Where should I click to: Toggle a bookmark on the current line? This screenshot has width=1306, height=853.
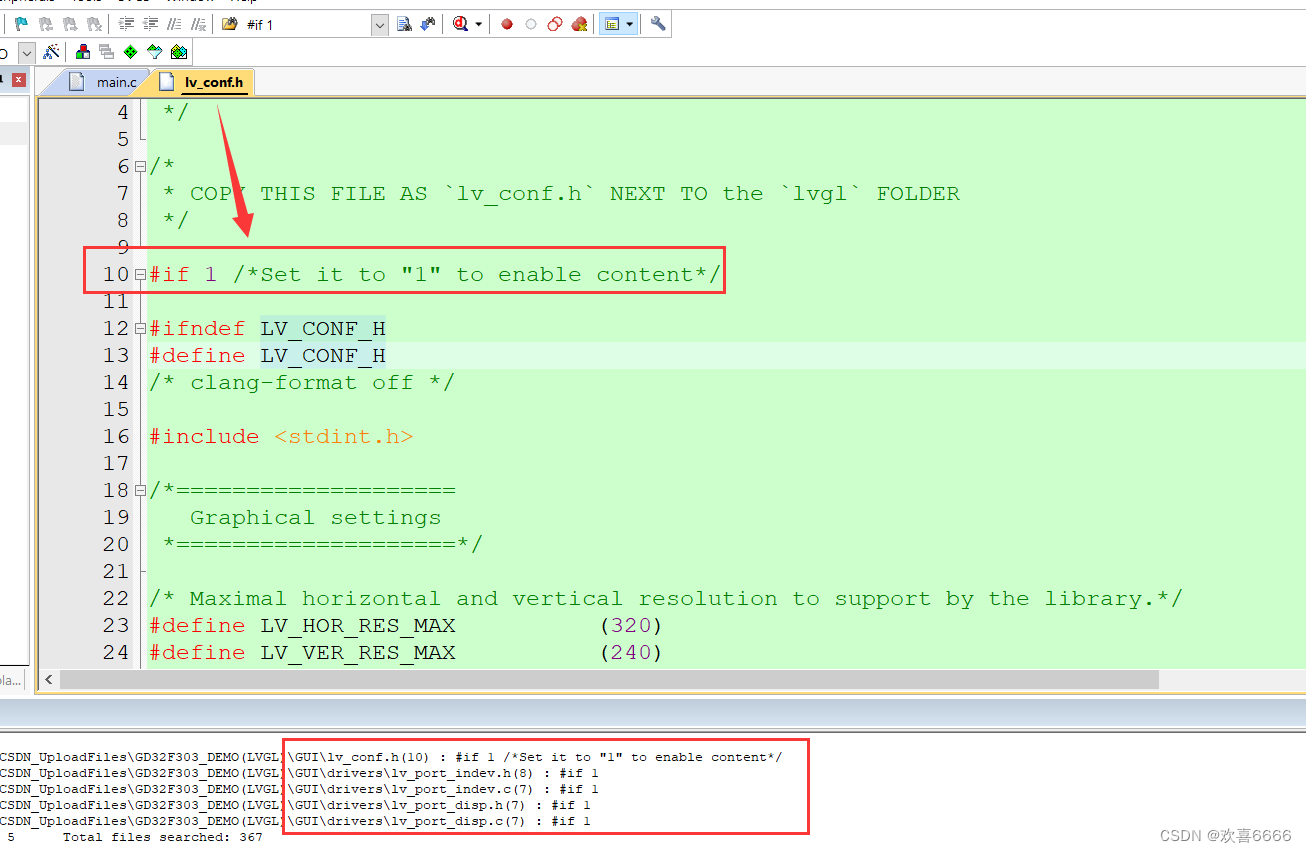coord(20,23)
